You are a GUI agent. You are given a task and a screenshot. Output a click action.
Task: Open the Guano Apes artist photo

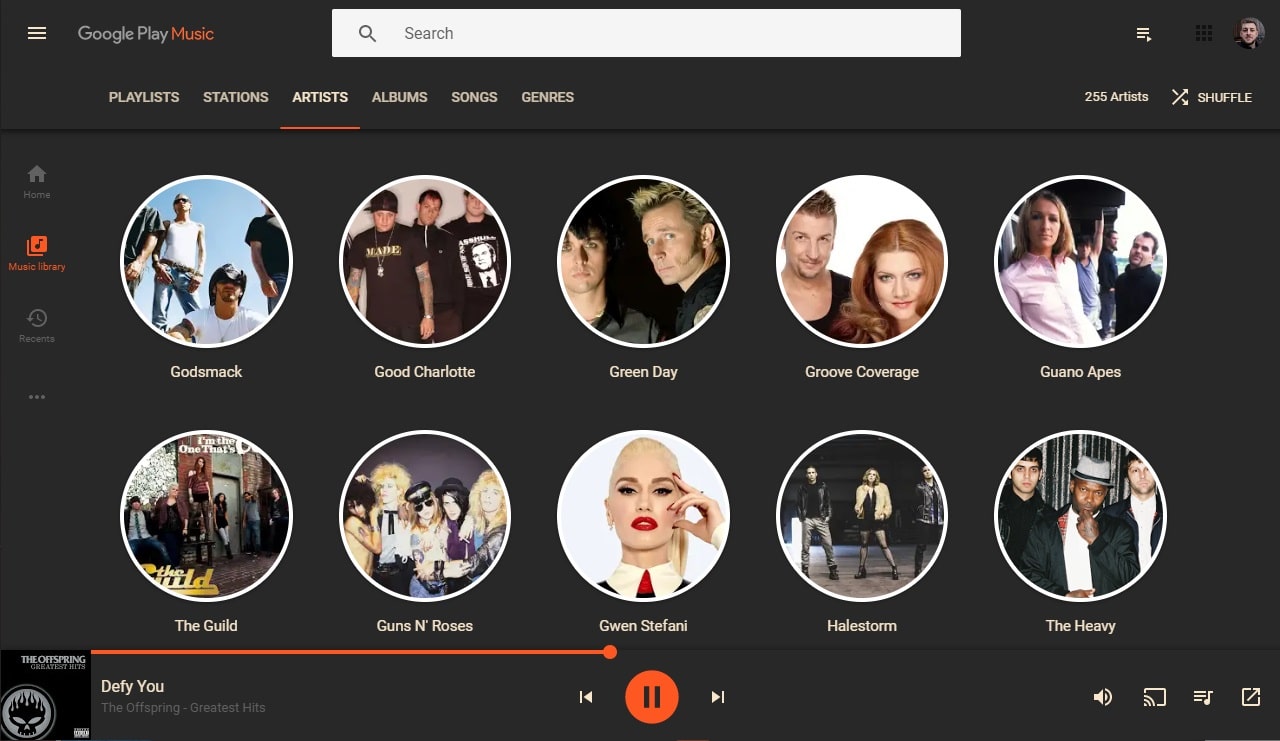1081,262
